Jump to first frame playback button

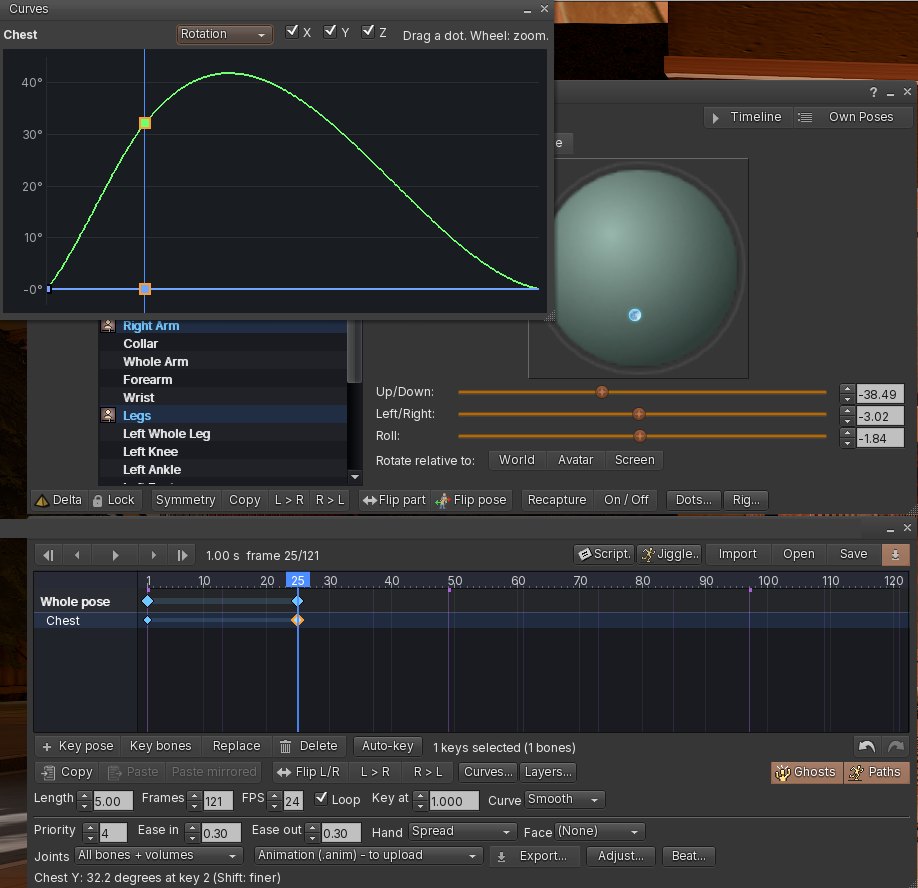49,555
